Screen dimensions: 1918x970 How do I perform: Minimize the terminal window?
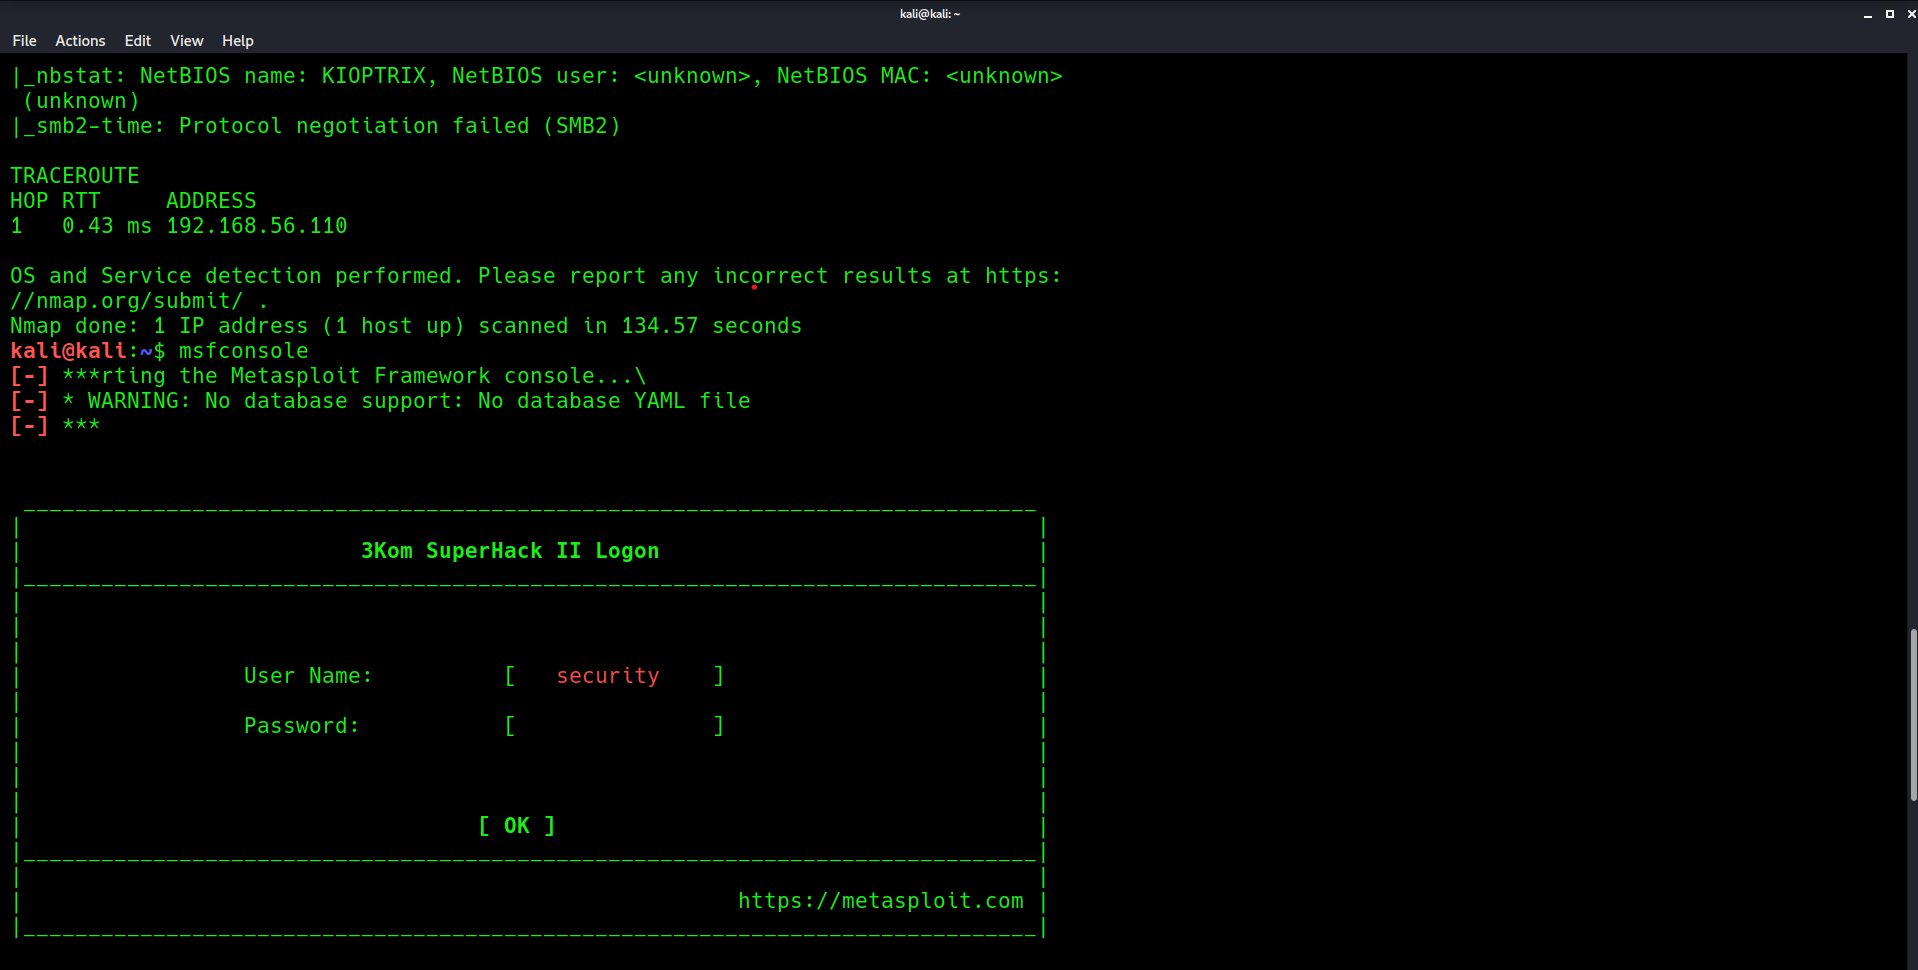[1867, 14]
